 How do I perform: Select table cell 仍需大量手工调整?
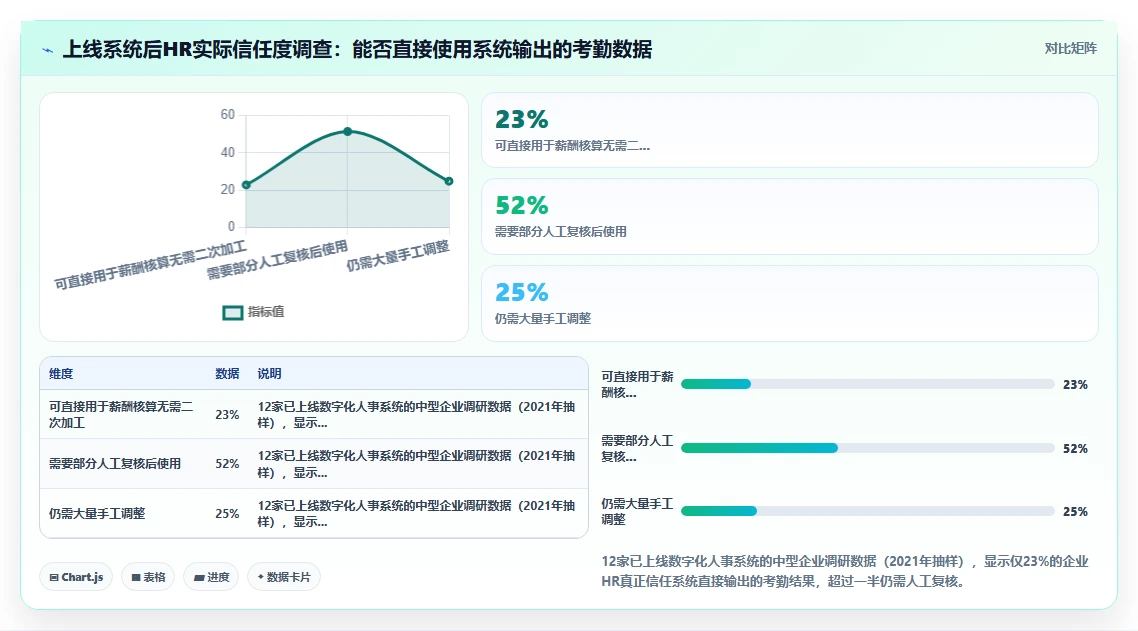[x=97, y=513]
